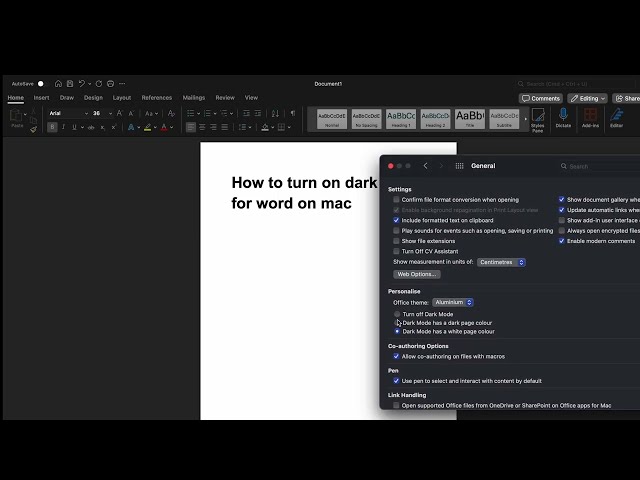Switch to the Design tab
Screen dimensions: 640x480
pos(93,98)
